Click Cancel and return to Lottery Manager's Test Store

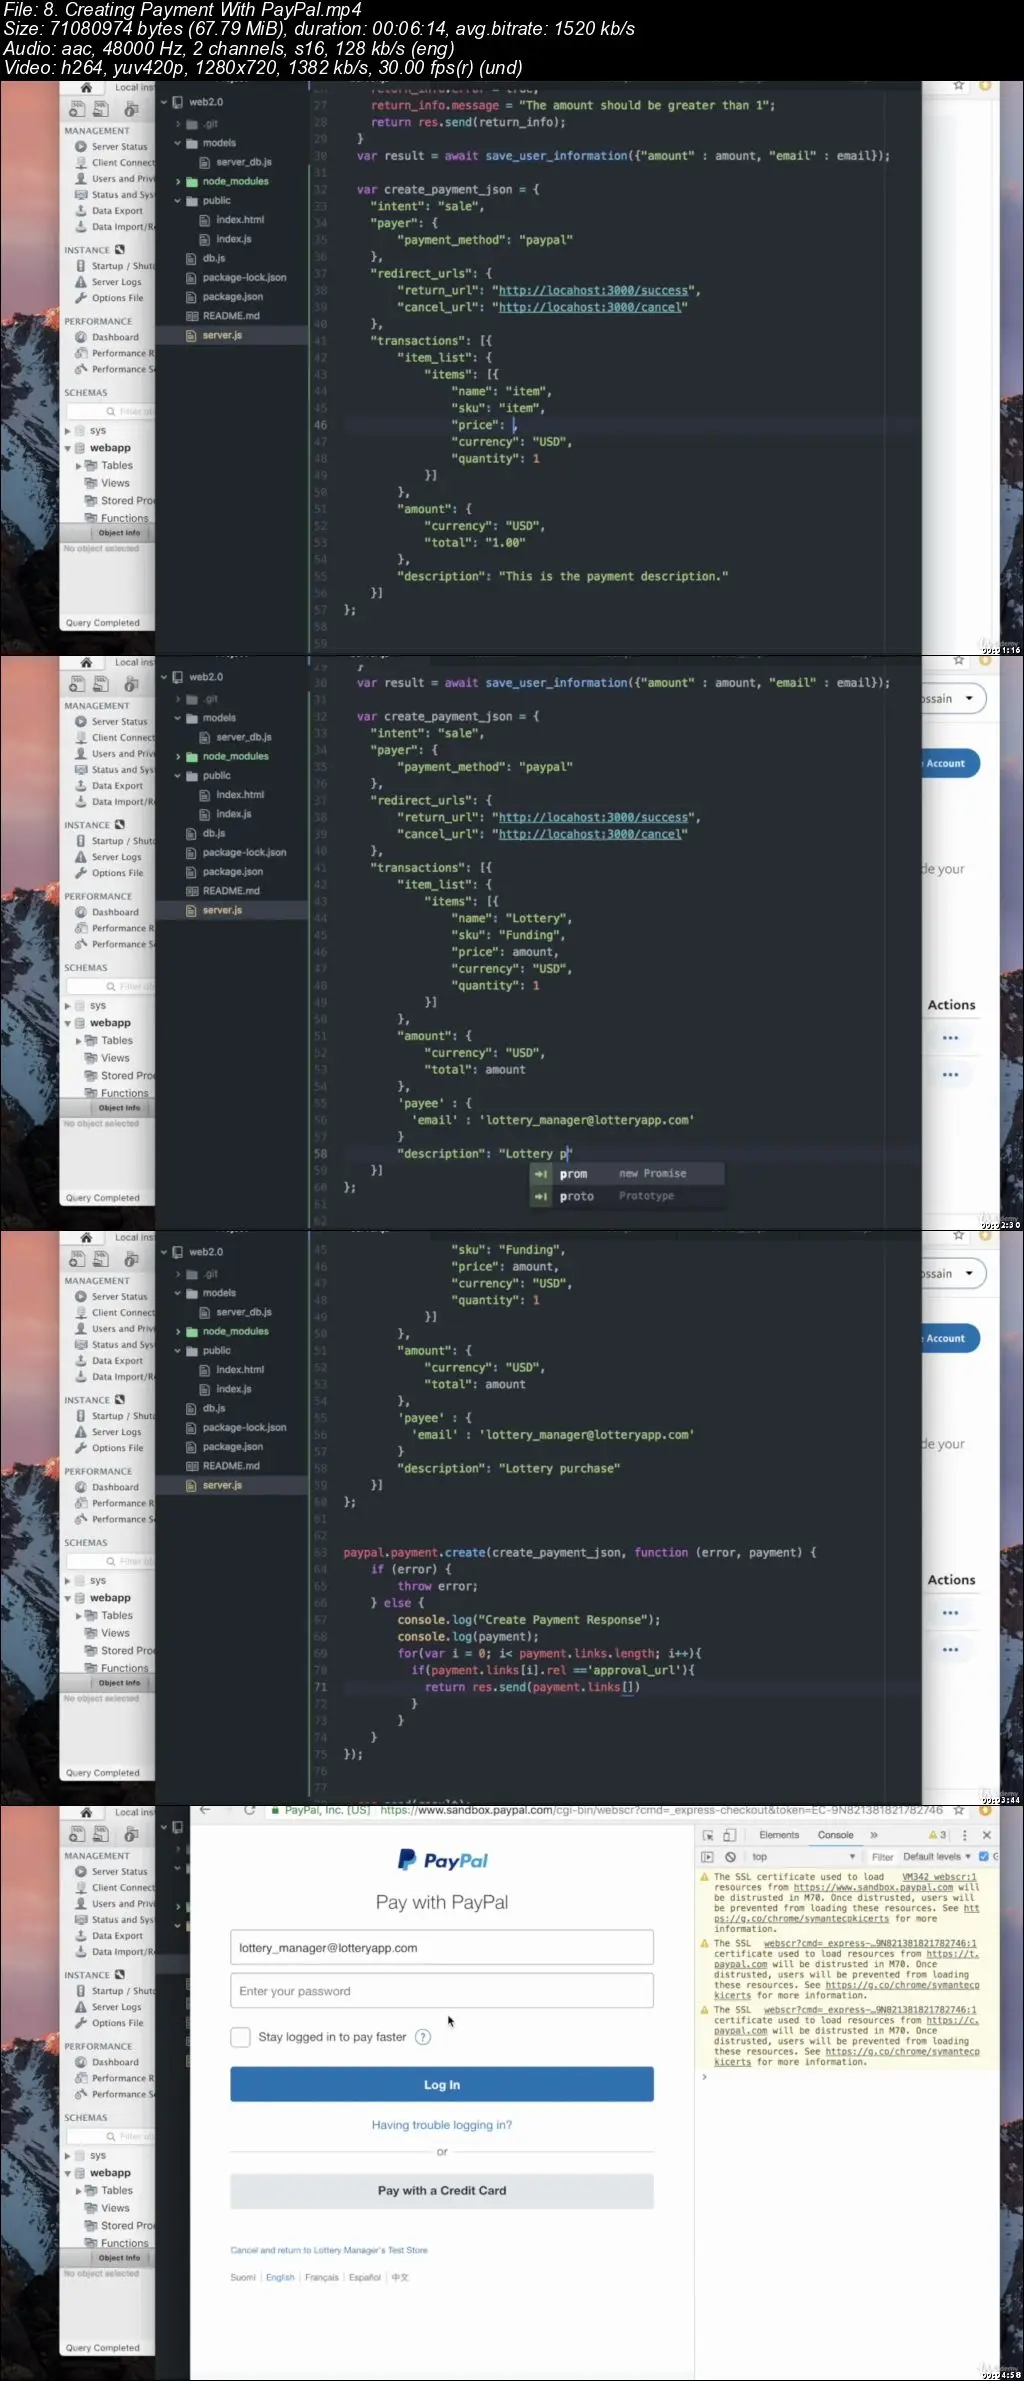coord(329,2250)
